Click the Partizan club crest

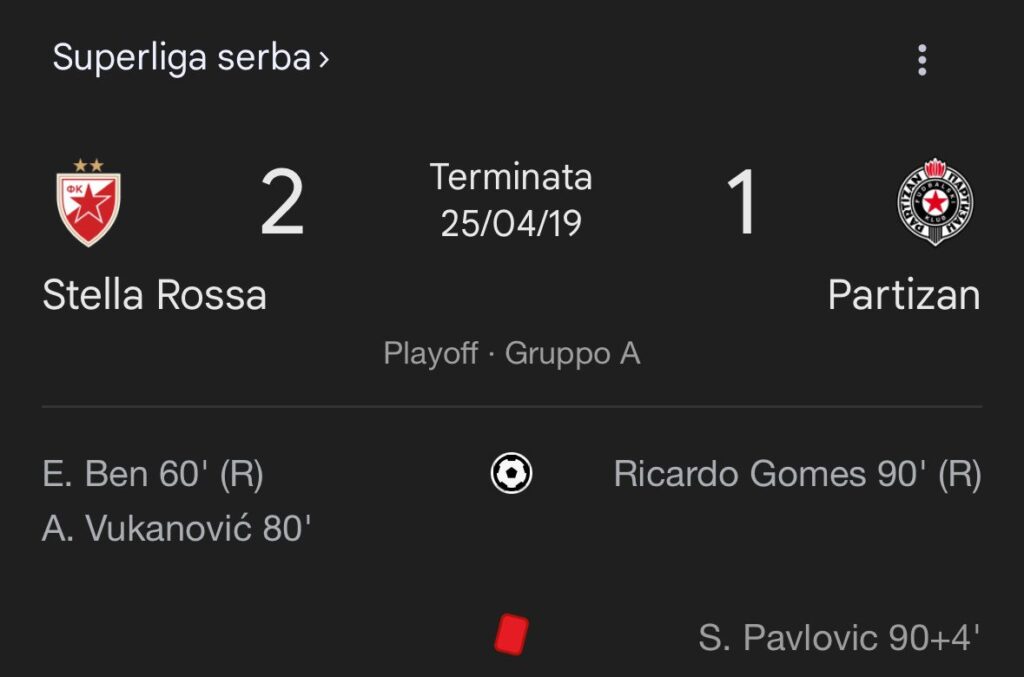pyautogui.click(x=935, y=202)
